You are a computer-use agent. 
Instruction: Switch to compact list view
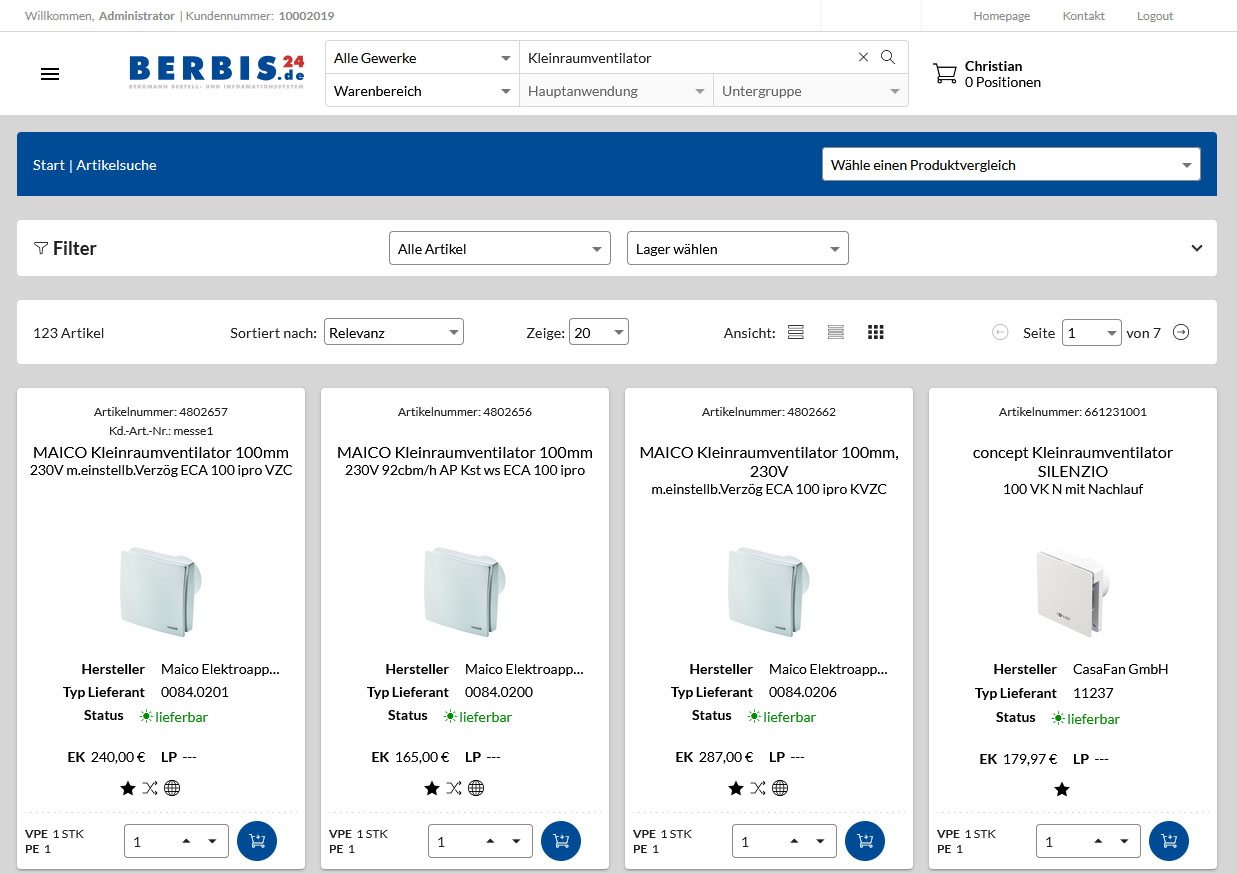pyautogui.click(x=836, y=332)
